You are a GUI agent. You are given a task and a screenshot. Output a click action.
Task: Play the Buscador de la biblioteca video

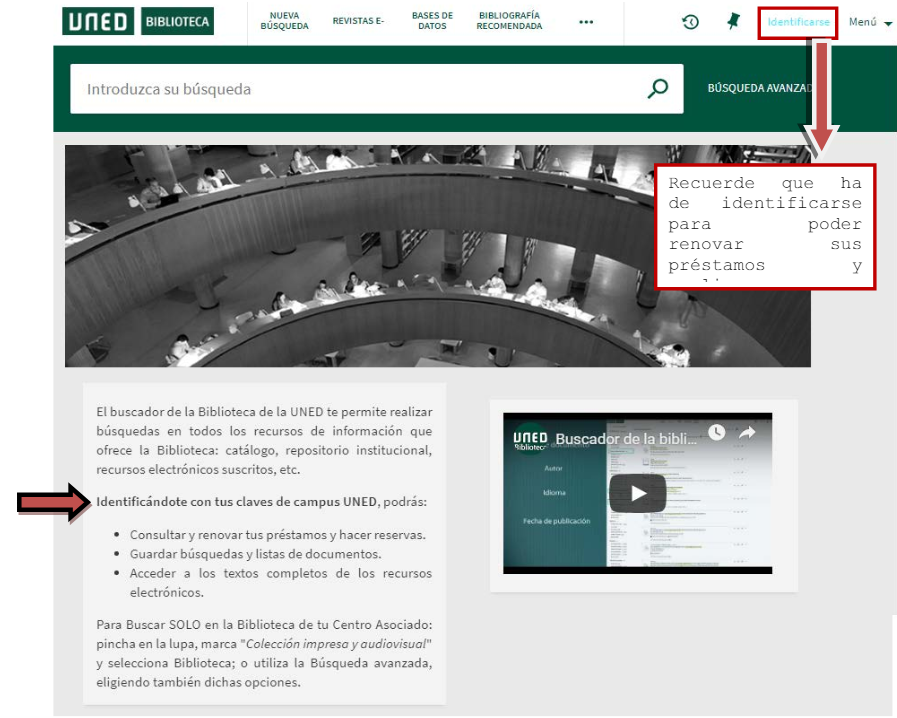[637, 492]
